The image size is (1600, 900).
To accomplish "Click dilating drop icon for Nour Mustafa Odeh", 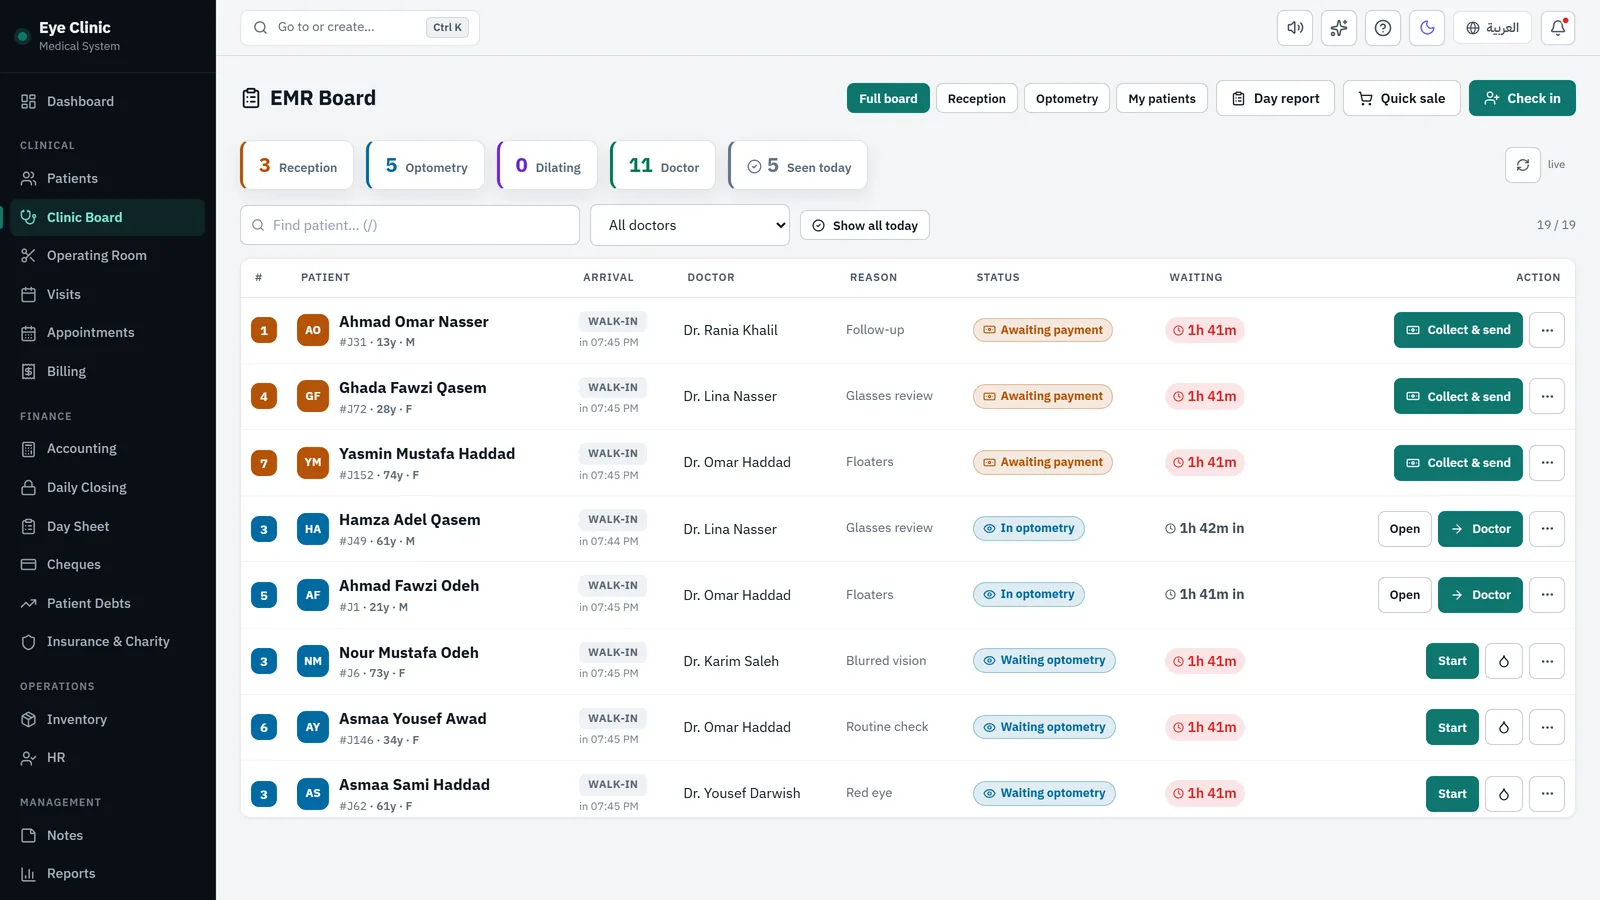I will pos(1504,661).
